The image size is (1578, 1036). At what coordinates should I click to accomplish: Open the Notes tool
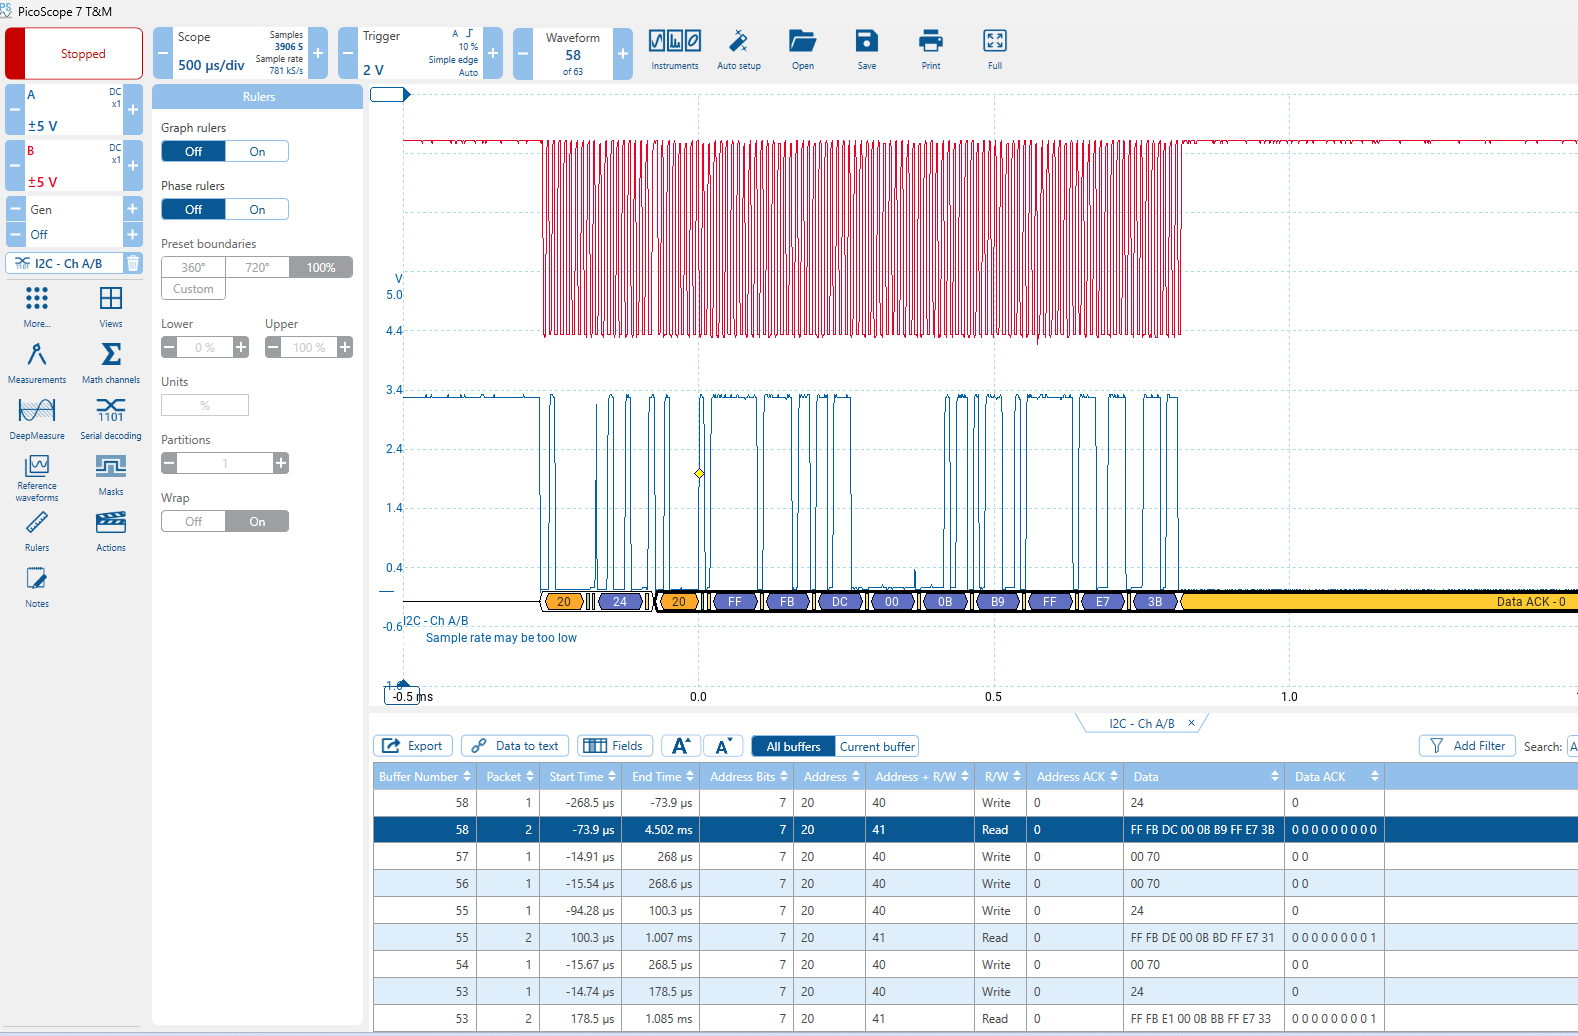(37, 586)
